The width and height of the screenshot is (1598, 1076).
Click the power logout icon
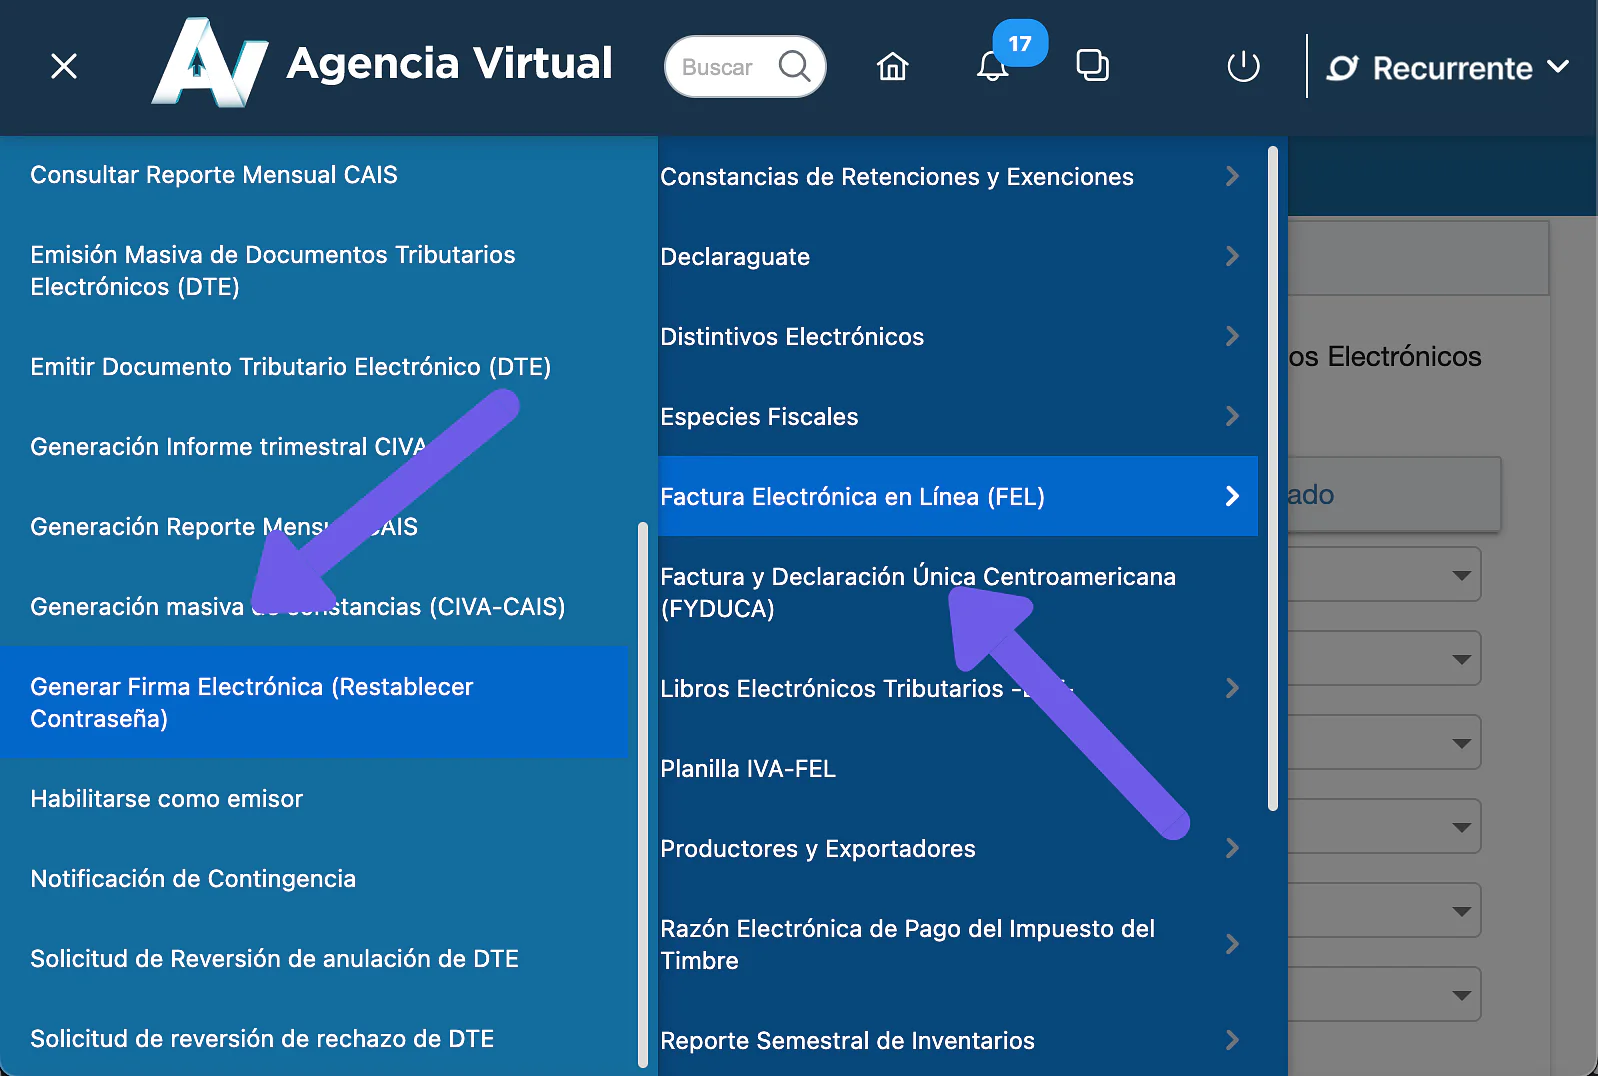point(1243,67)
